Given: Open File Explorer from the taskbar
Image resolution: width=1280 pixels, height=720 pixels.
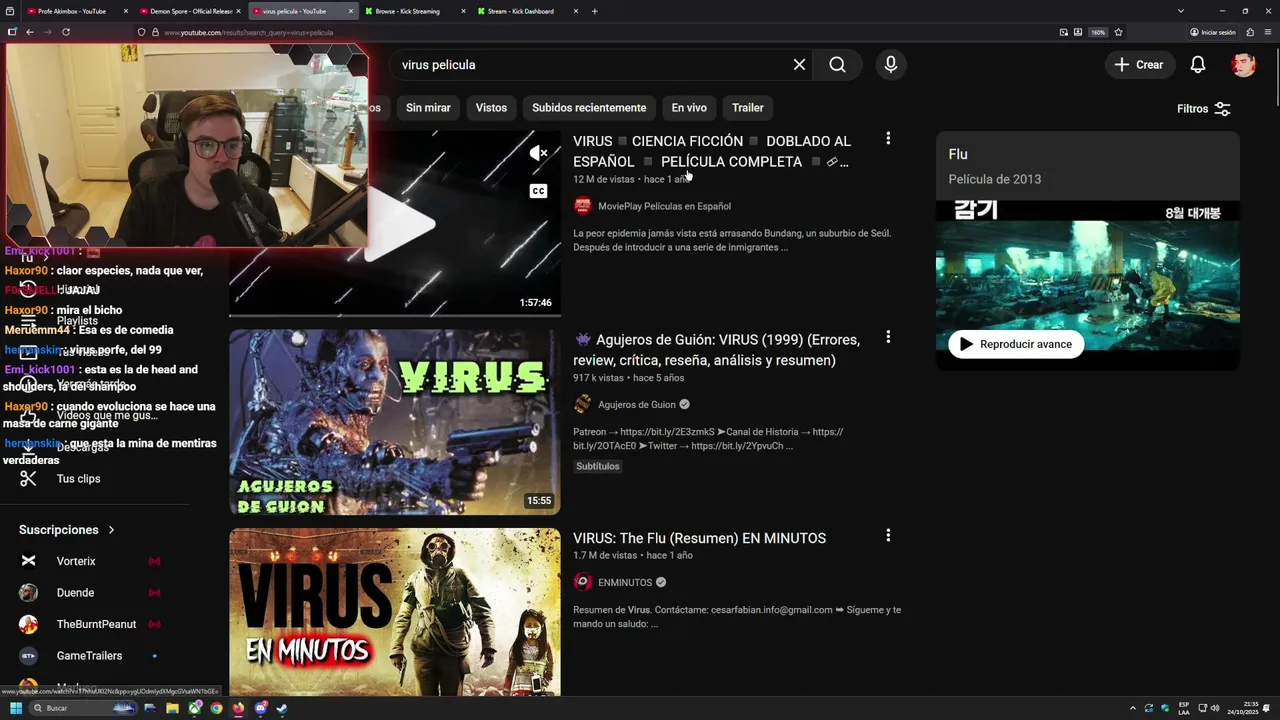Looking at the screenshot, I should click(x=172, y=708).
